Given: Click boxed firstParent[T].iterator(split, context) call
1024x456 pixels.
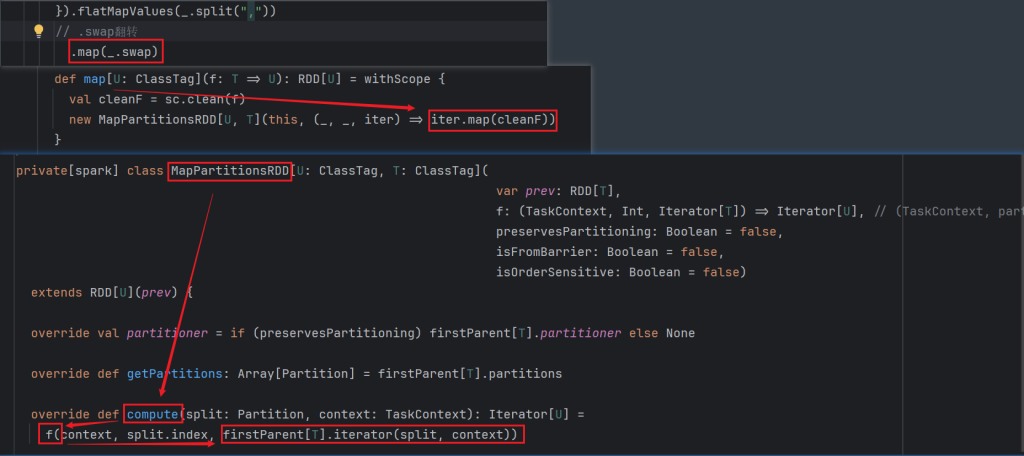Looking at the screenshot, I should [372, 434].
